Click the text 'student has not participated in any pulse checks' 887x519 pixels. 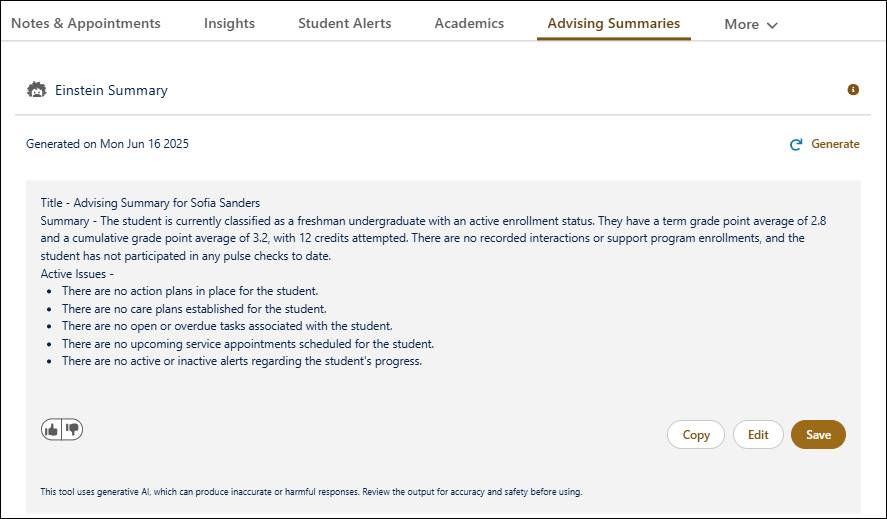(x=186, y=256)
